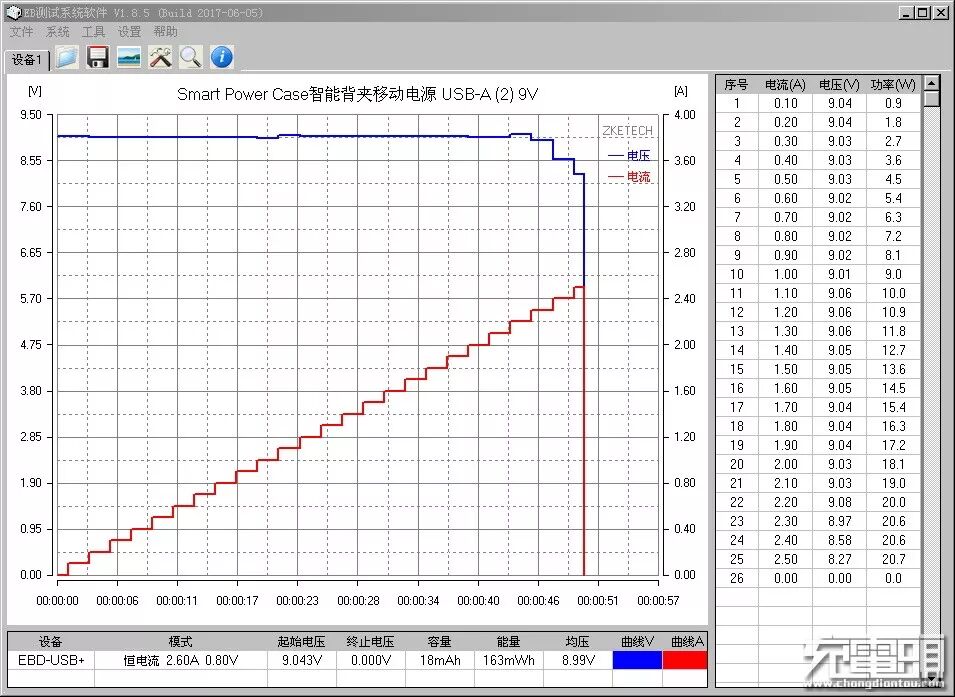Open settings via hammer and wrench icon
Image resolution: width=955 pixels, height=697 pixels.
pos(160,57)
